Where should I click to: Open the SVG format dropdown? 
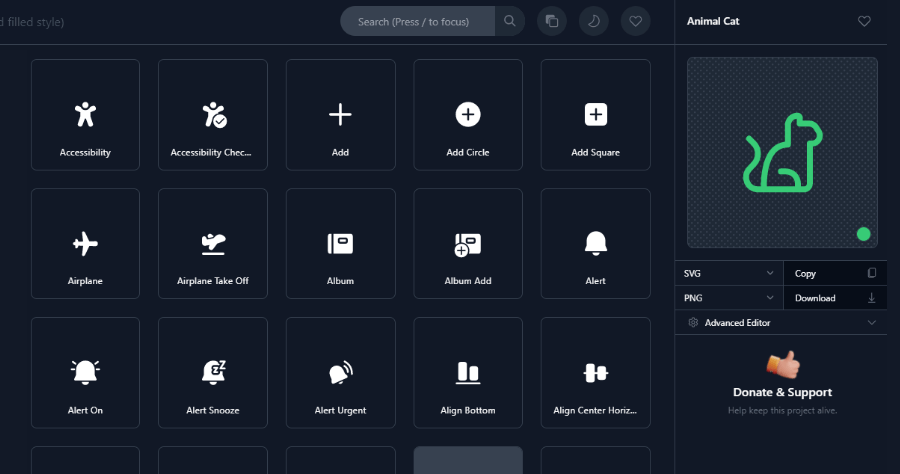pos(729,274)
